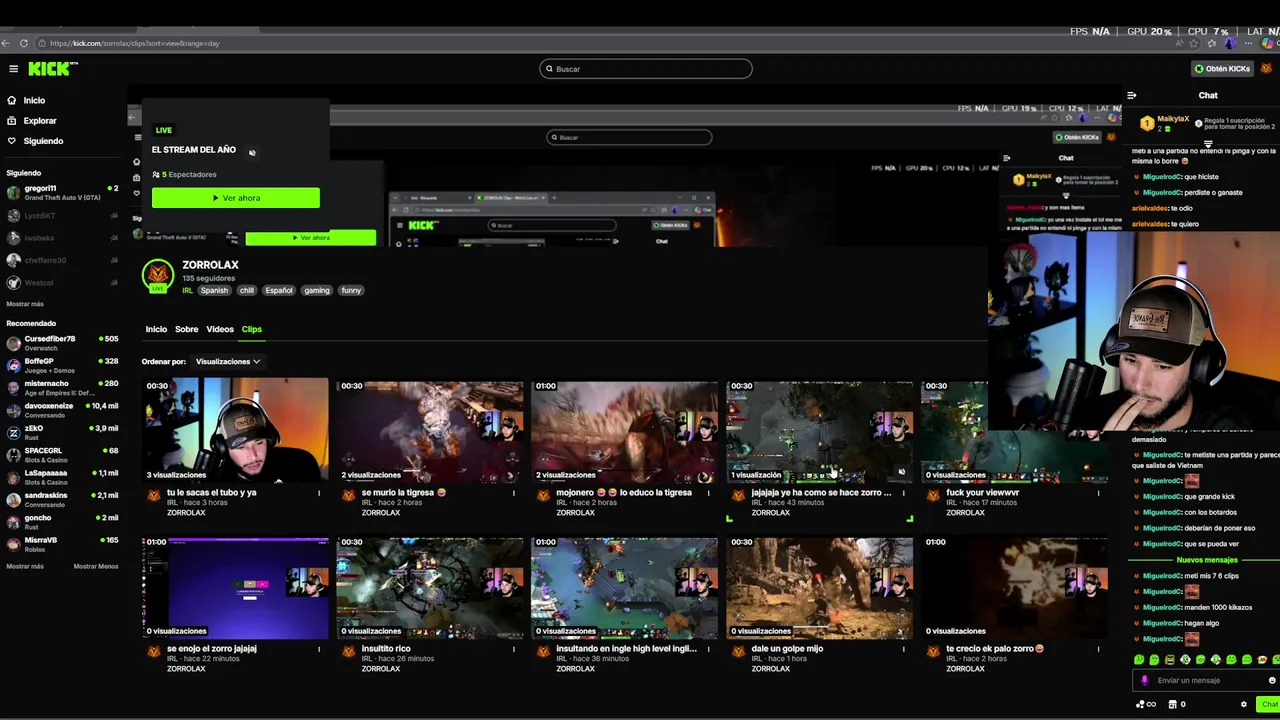The image size is (1280, 720).
Task: Switch to the Sobre tab
Action: 187,329
